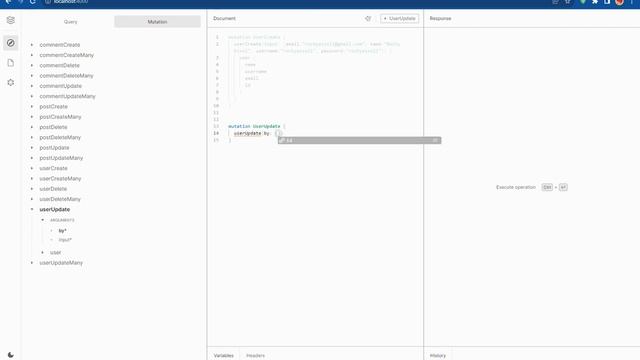
Task: Pick the autocomplete suggestion in popup
Action: pos(359,140)
